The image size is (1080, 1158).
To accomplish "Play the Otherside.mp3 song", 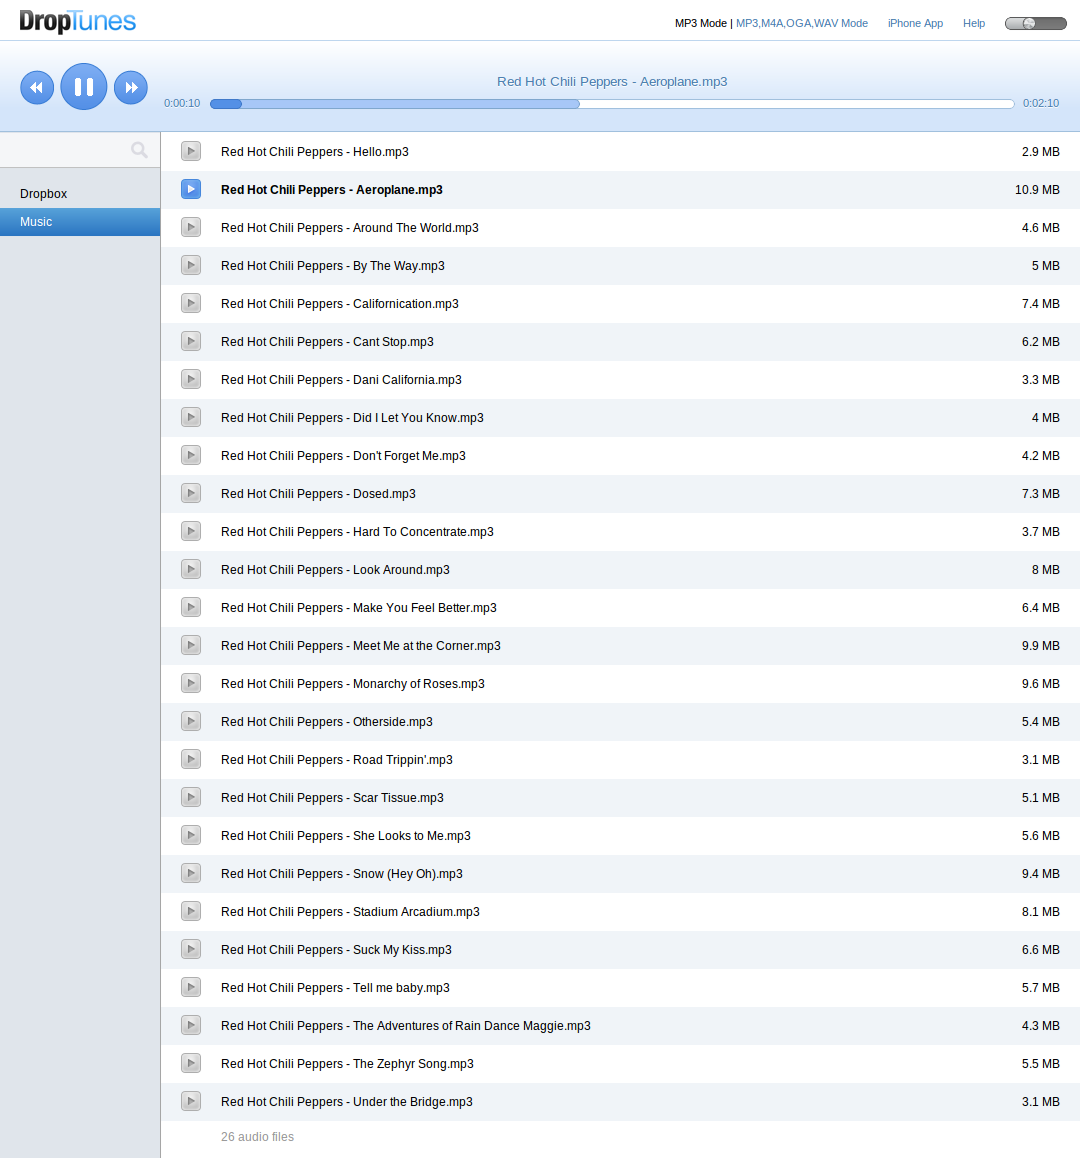I will pyautogui.click(x=191, y=721).
